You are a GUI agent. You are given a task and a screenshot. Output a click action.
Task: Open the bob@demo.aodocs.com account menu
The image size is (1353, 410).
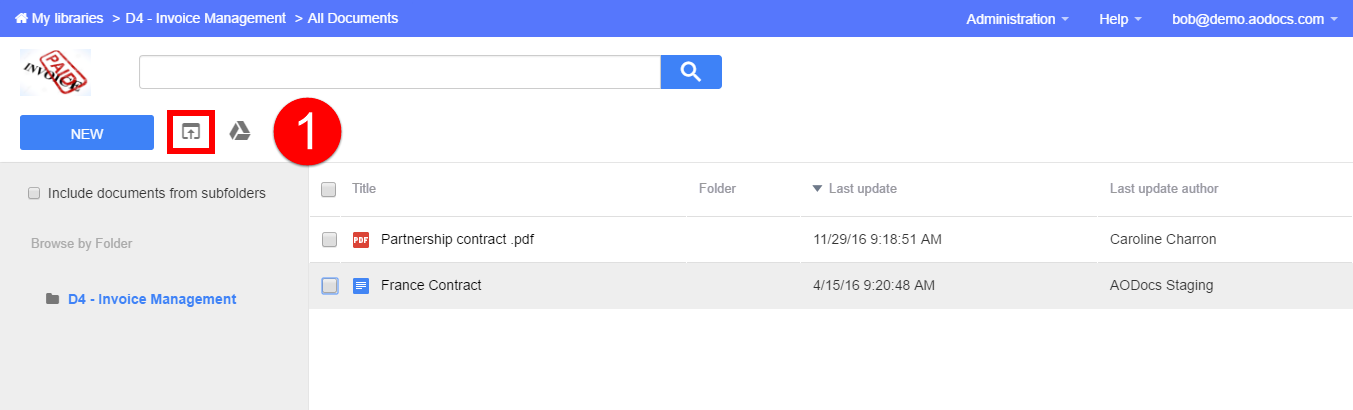1255,19
